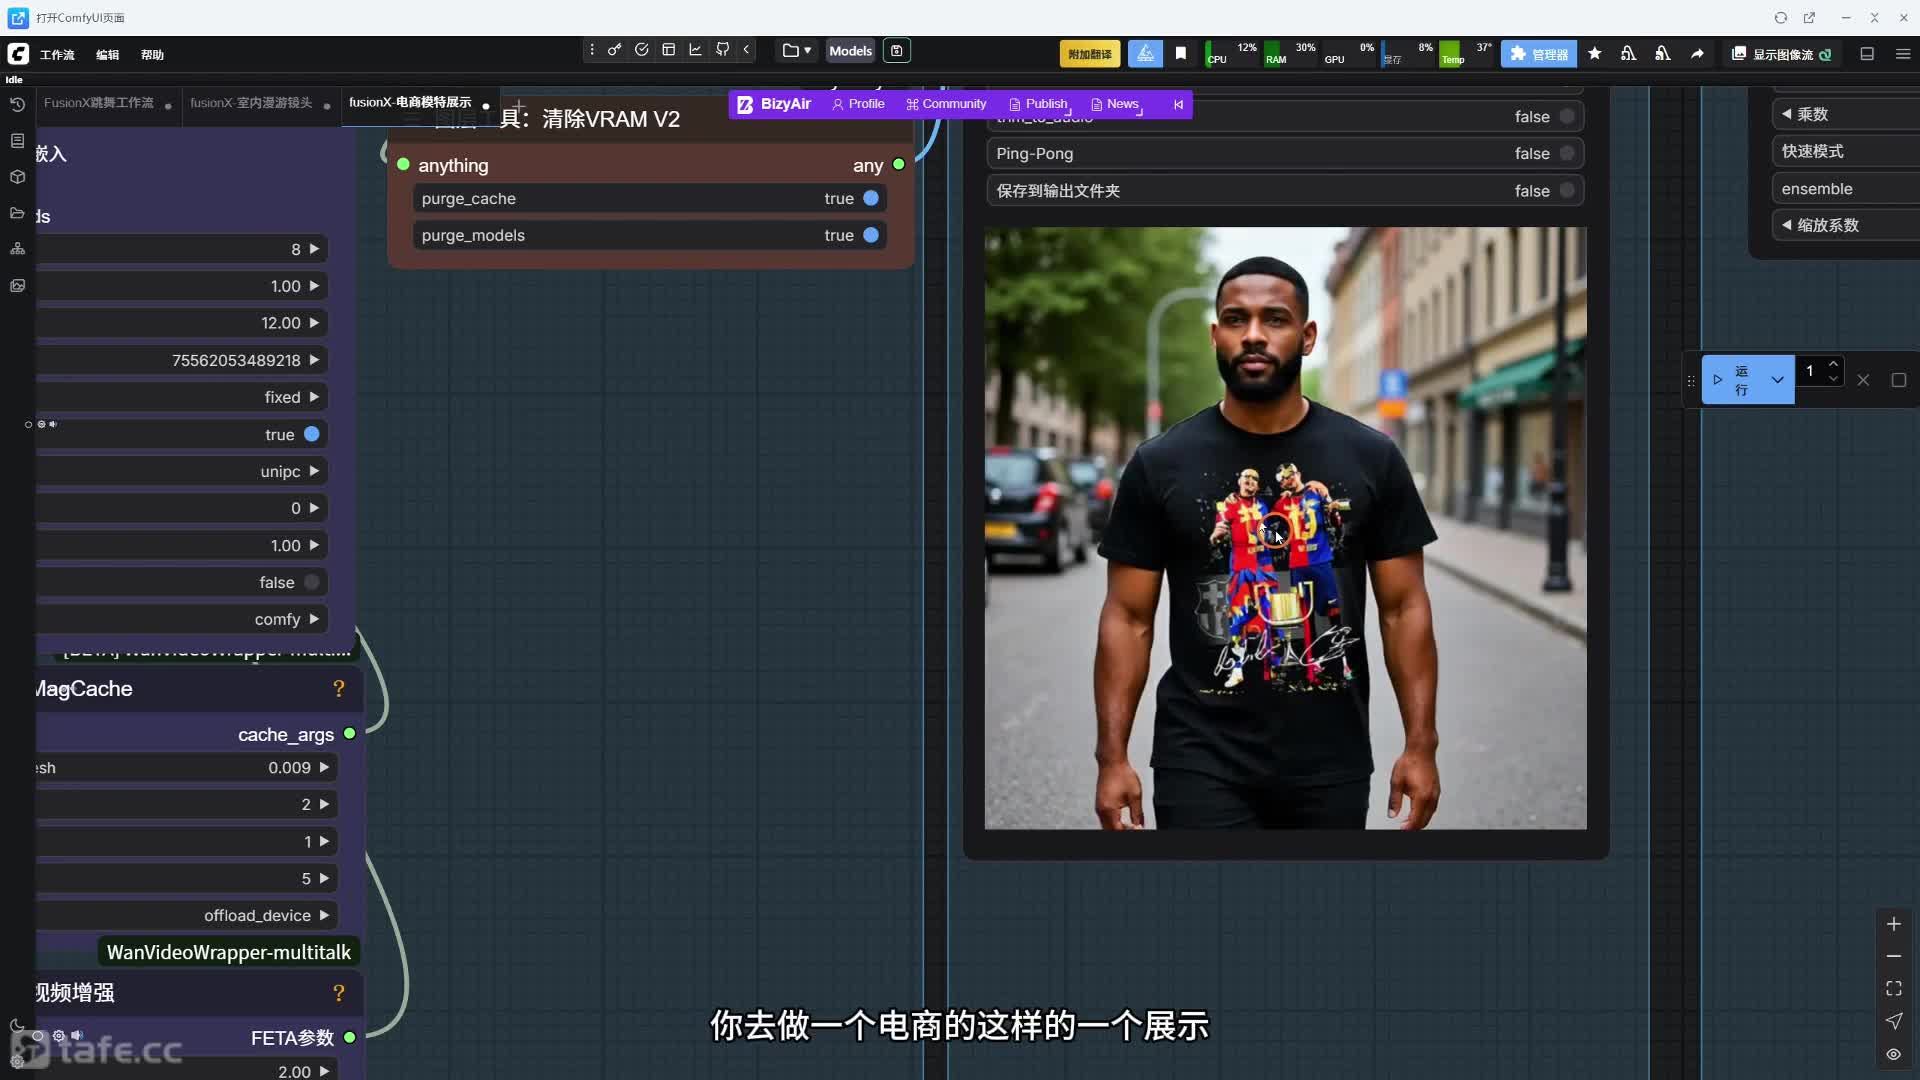This screenshot has width=1920, height=1080.
Task: Open the folder dropdown in toolbar
Action: coord(797,50)
